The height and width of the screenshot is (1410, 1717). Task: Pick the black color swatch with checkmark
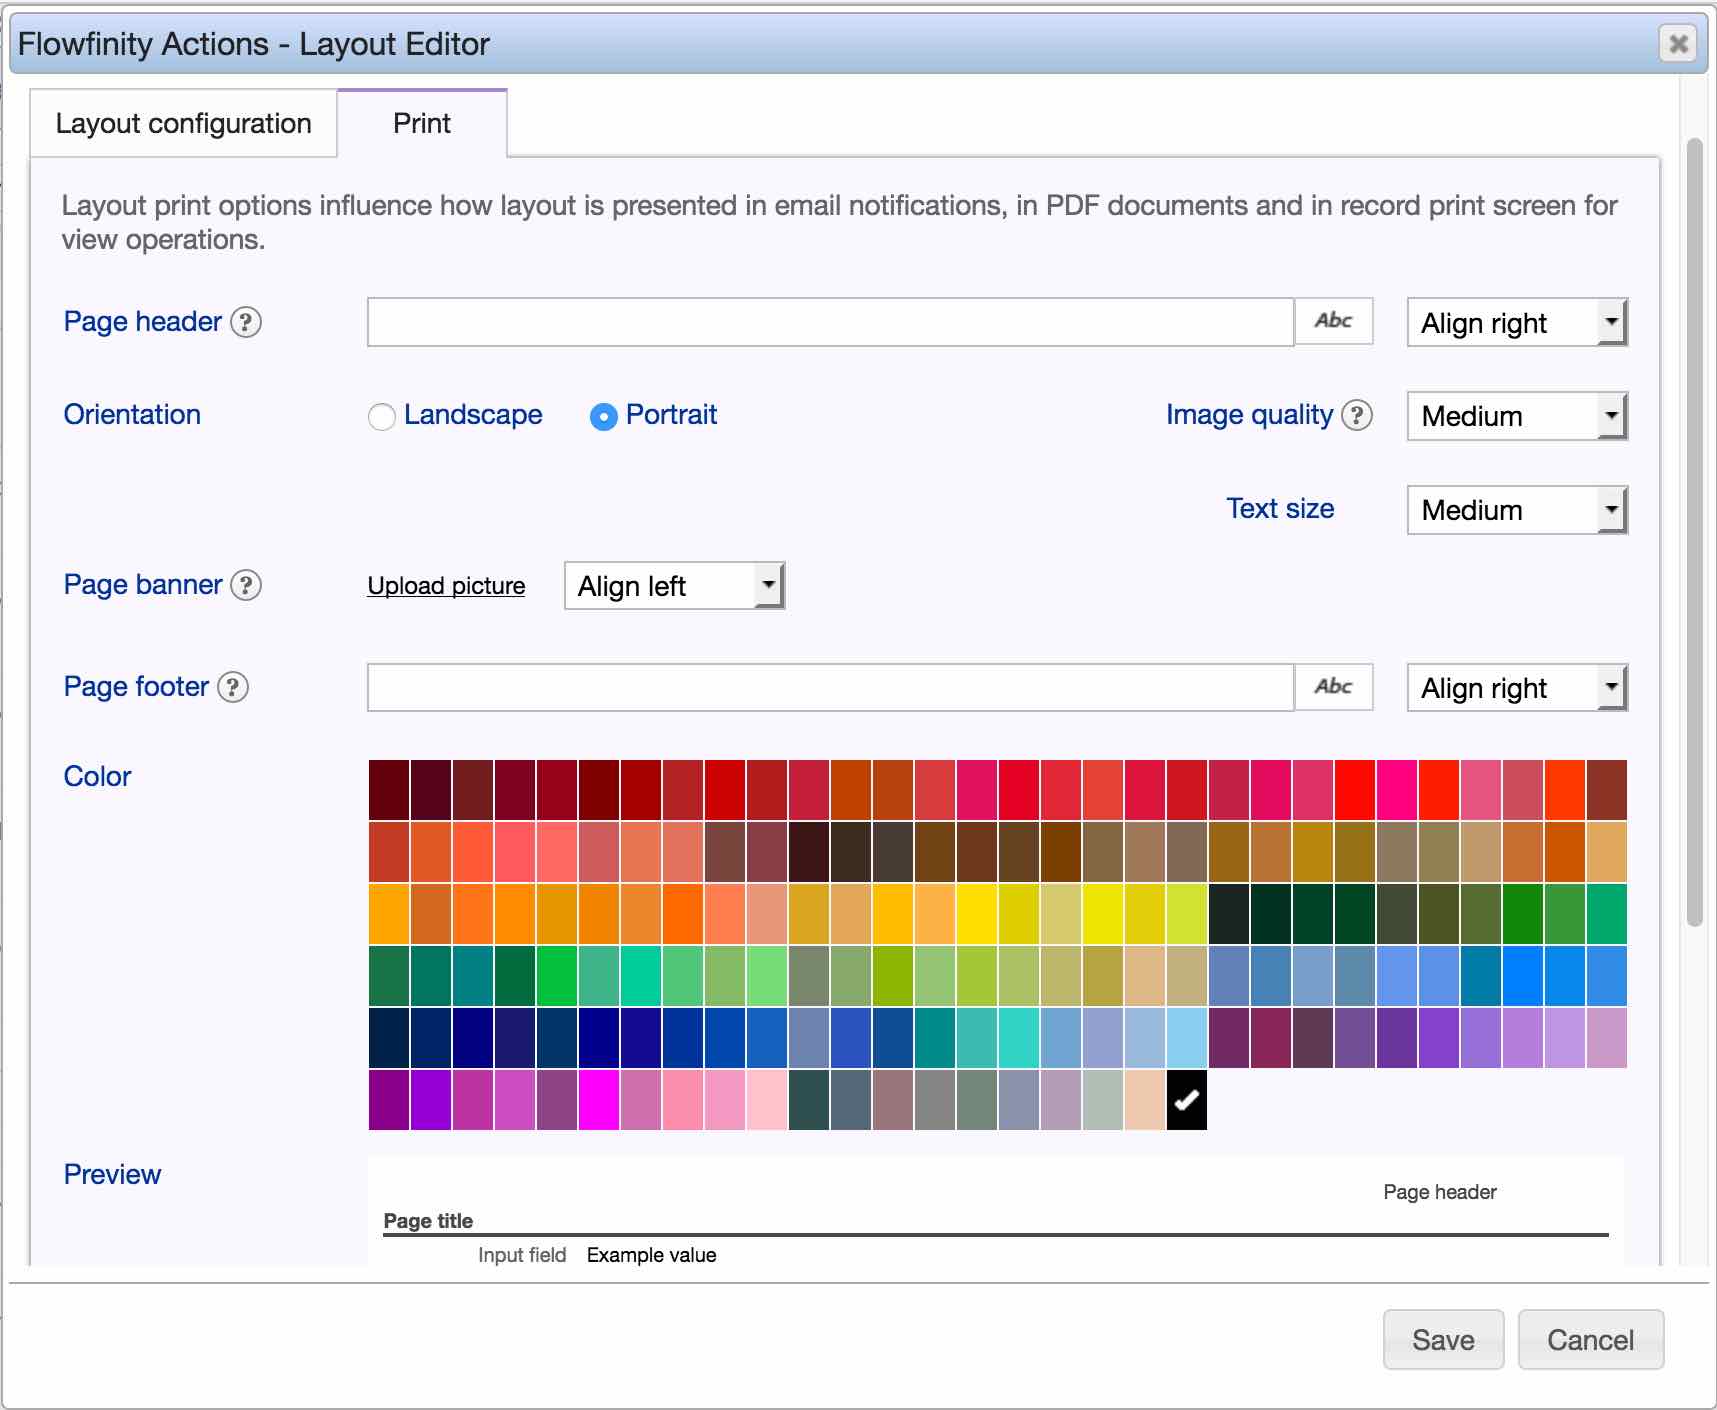pos(1186,1100)
